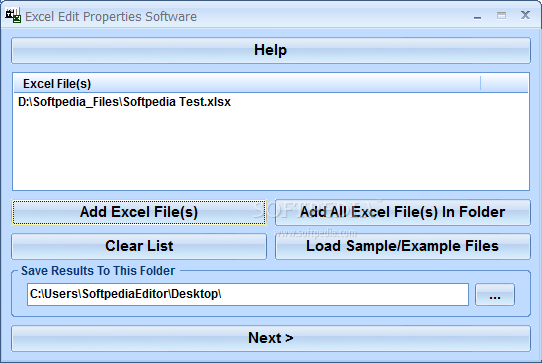The width and height of the screenshot is (542, 363).
Task: Click the application icon in title bar
Action: (x=13, y=16)
